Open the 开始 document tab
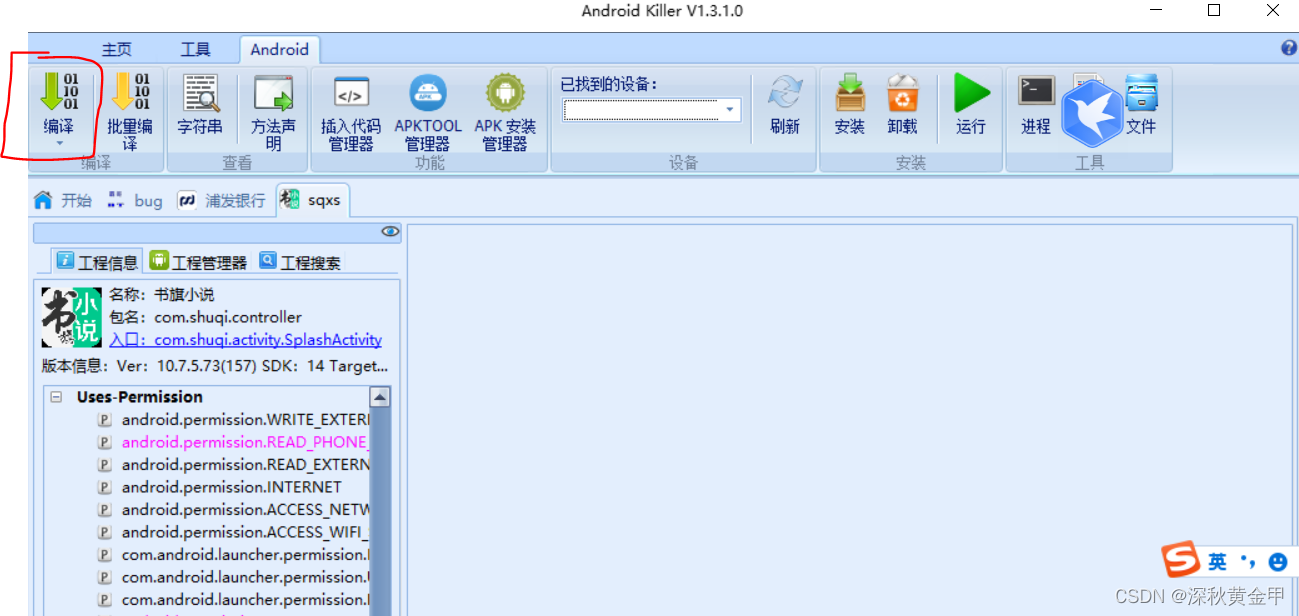 click(63, 200)
